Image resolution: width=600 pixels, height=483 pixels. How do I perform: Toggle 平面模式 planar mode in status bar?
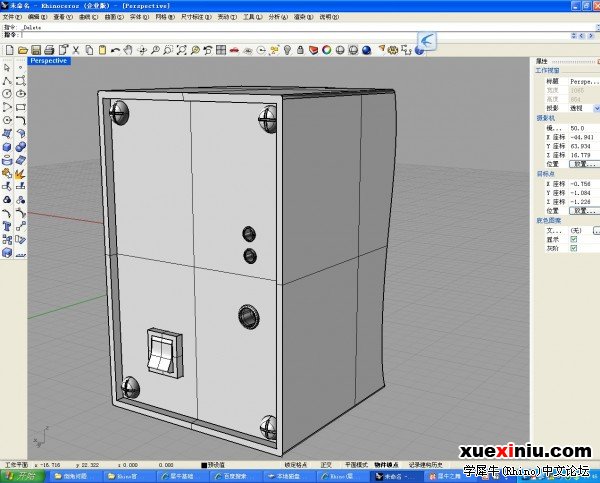[356, 465]
